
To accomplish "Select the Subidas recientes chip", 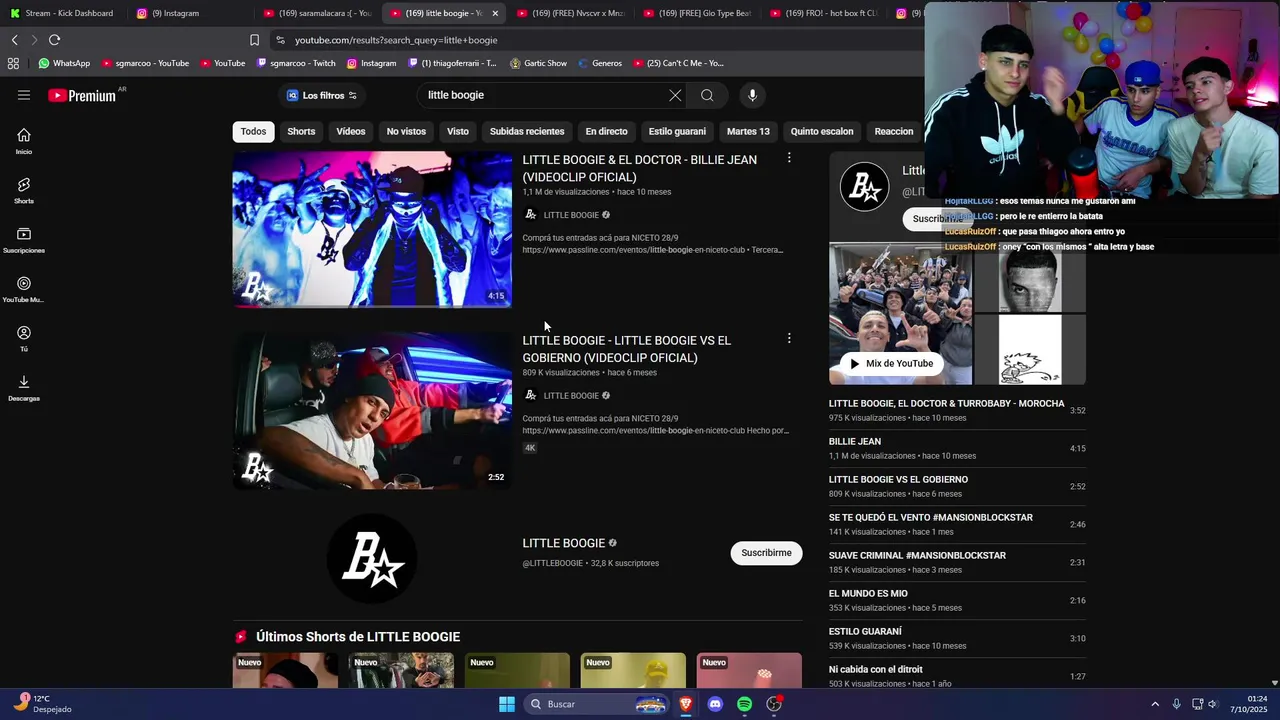I will point(527,131).
